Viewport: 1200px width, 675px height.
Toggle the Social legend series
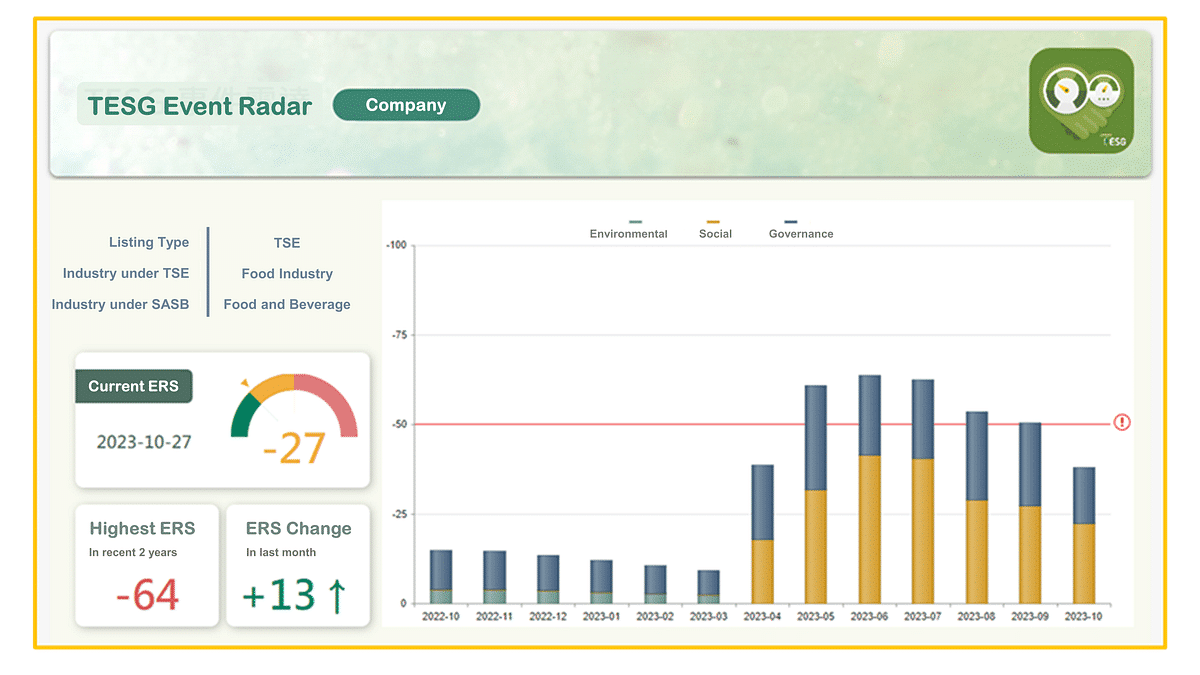(714, 233)
